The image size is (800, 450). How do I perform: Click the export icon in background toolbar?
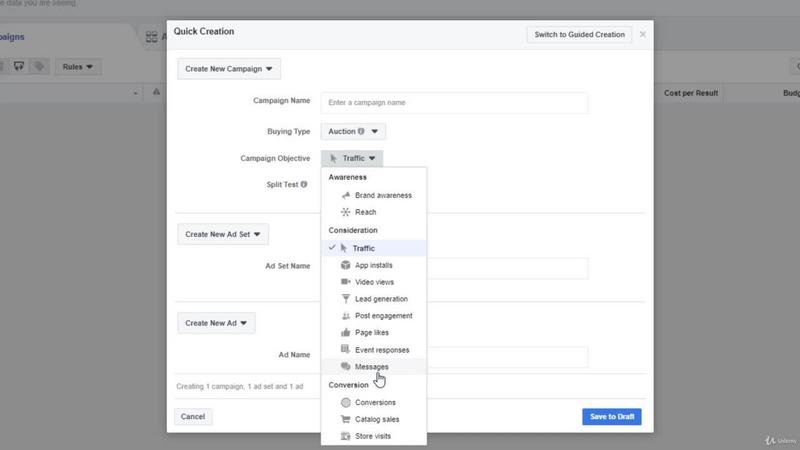19,66
